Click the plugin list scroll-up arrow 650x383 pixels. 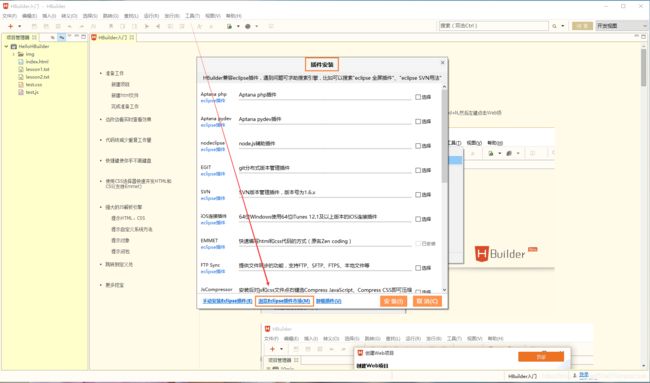tap(444, 87)
